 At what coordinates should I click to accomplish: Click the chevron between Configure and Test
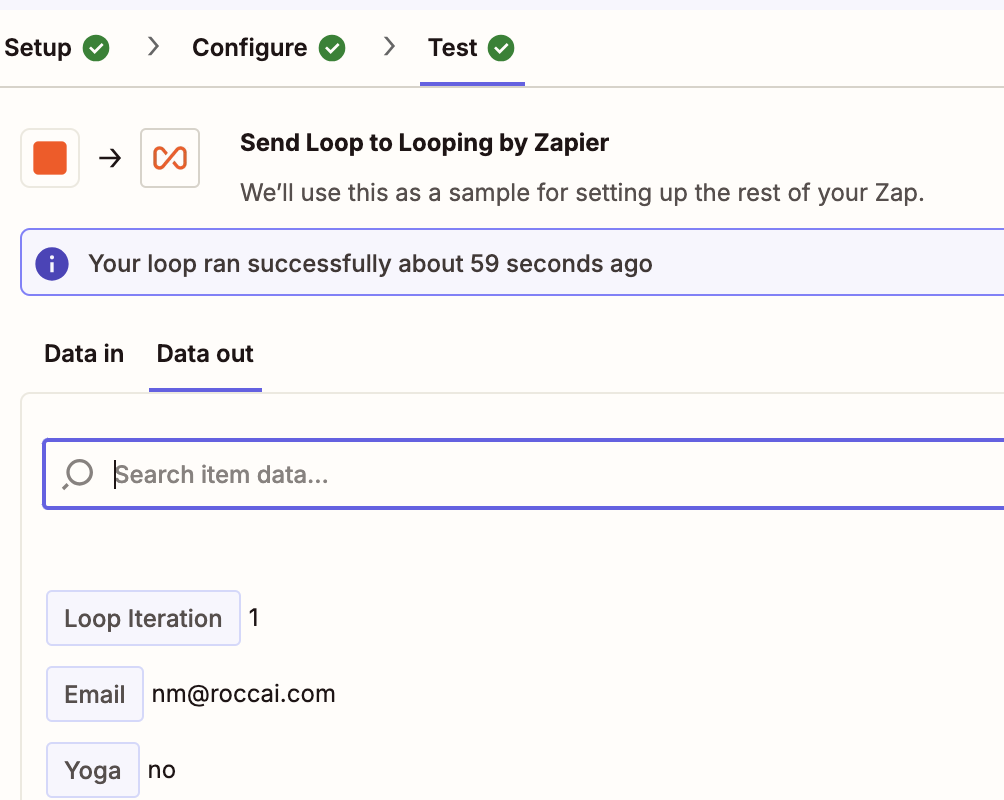pyautogui.click(x=389, y=46)
